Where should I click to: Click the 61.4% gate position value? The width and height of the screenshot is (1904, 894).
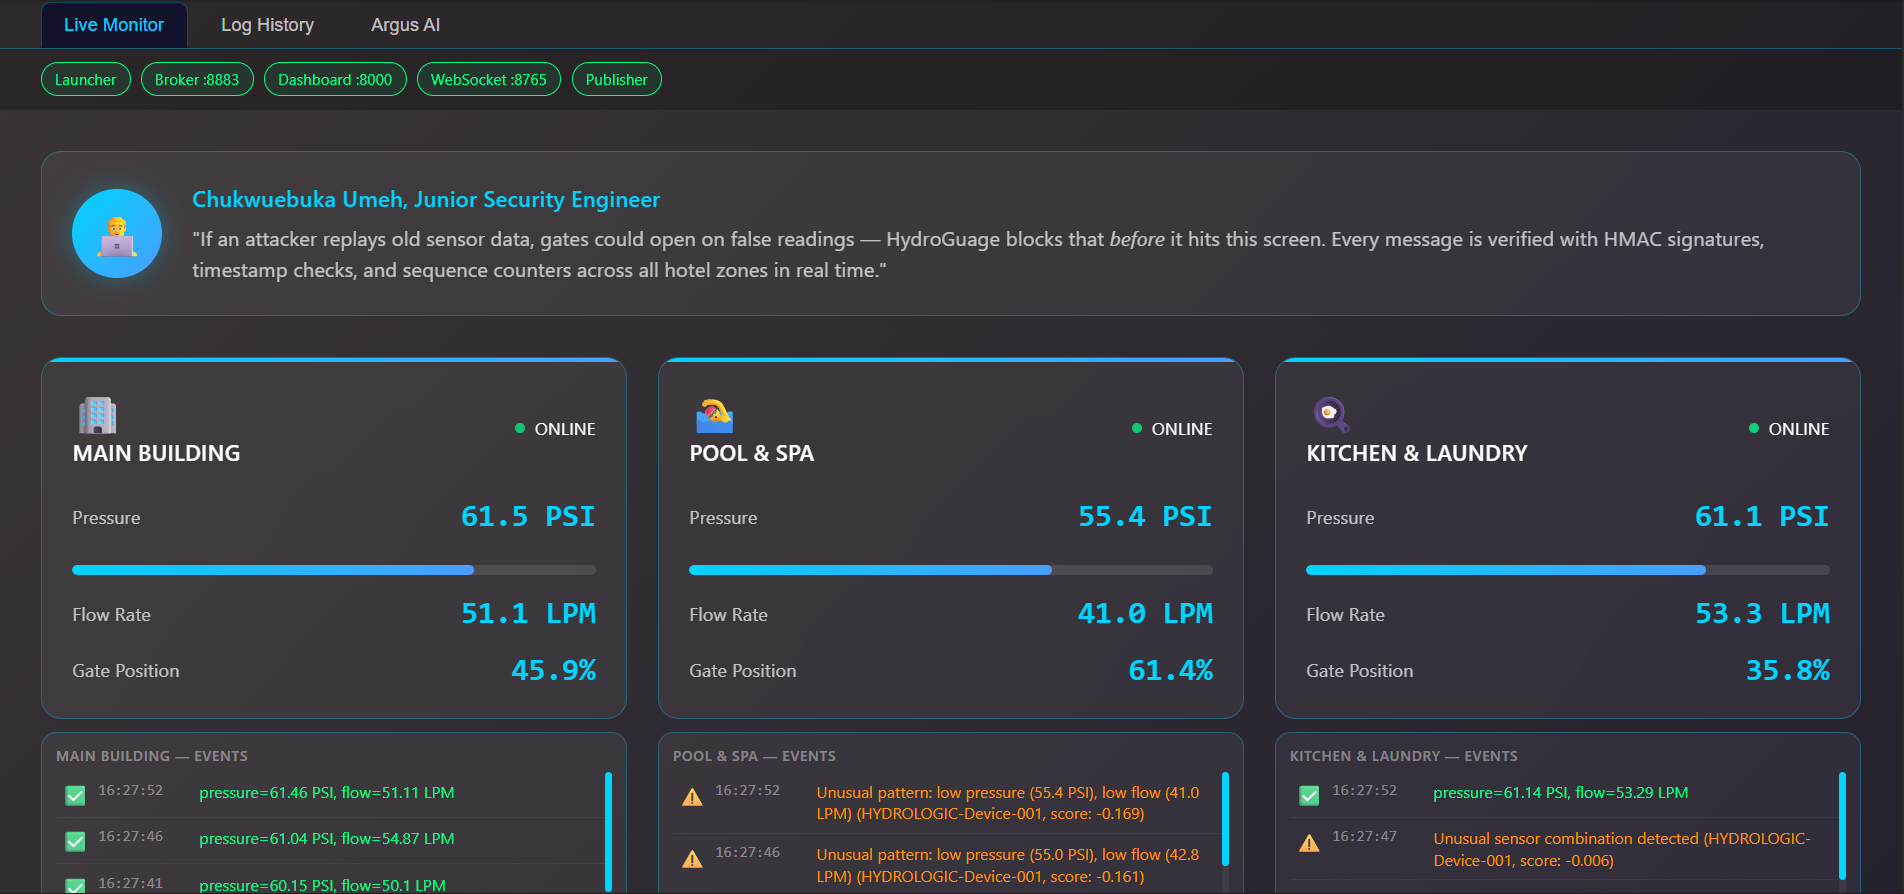tap(1171, 670)
